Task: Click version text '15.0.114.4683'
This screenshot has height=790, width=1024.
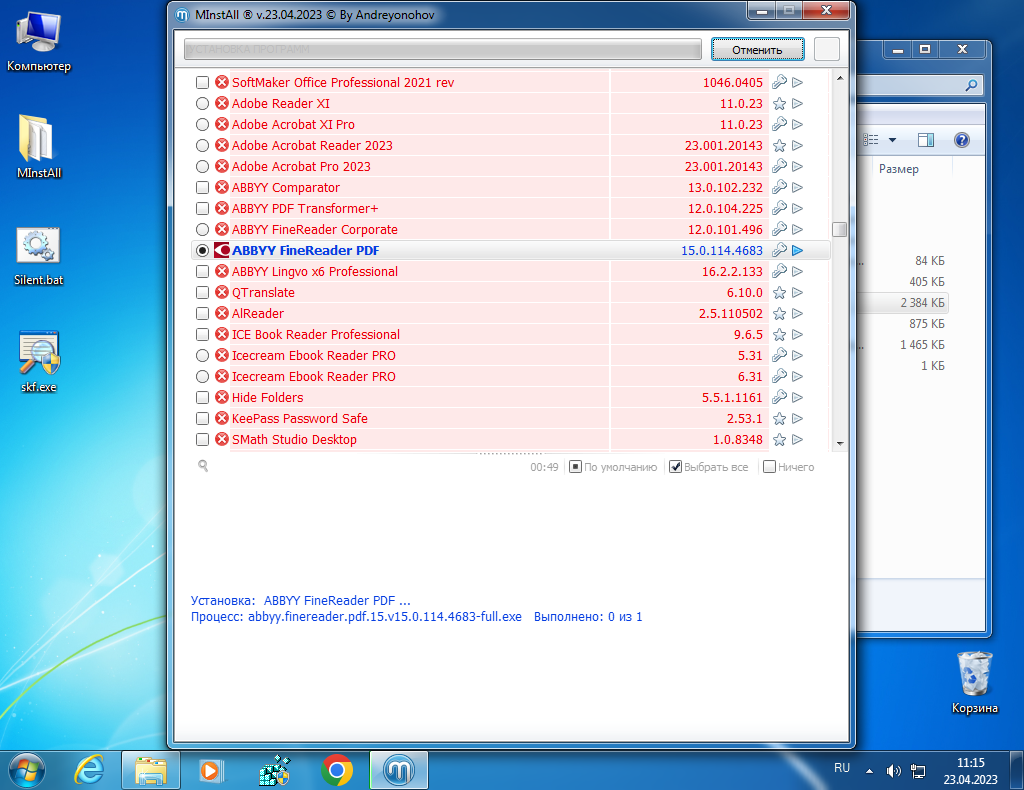Action: point(722,251)
